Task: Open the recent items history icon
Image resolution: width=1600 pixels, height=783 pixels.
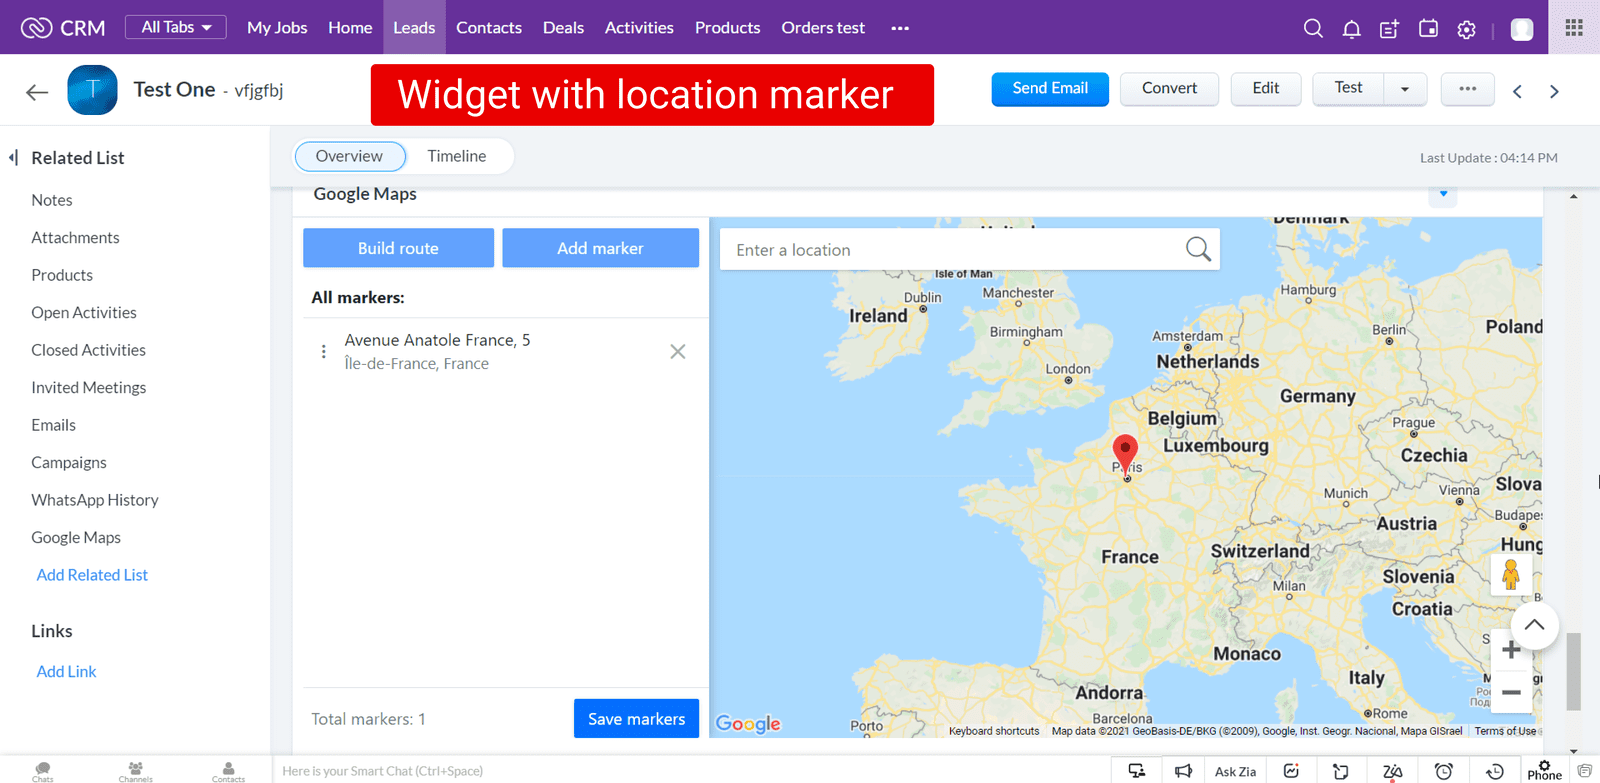Action: click(x=1495, y=771)
